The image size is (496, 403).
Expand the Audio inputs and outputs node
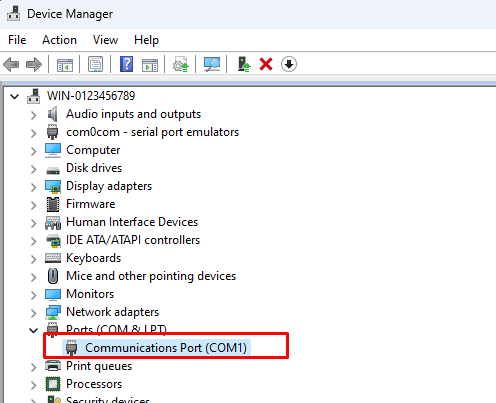coord(33,115)
